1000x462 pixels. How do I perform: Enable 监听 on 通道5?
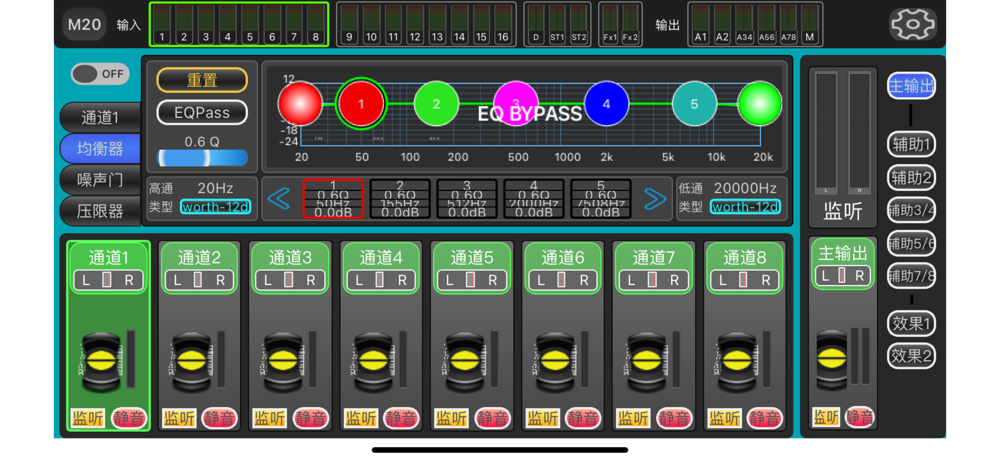coord(452,419)
